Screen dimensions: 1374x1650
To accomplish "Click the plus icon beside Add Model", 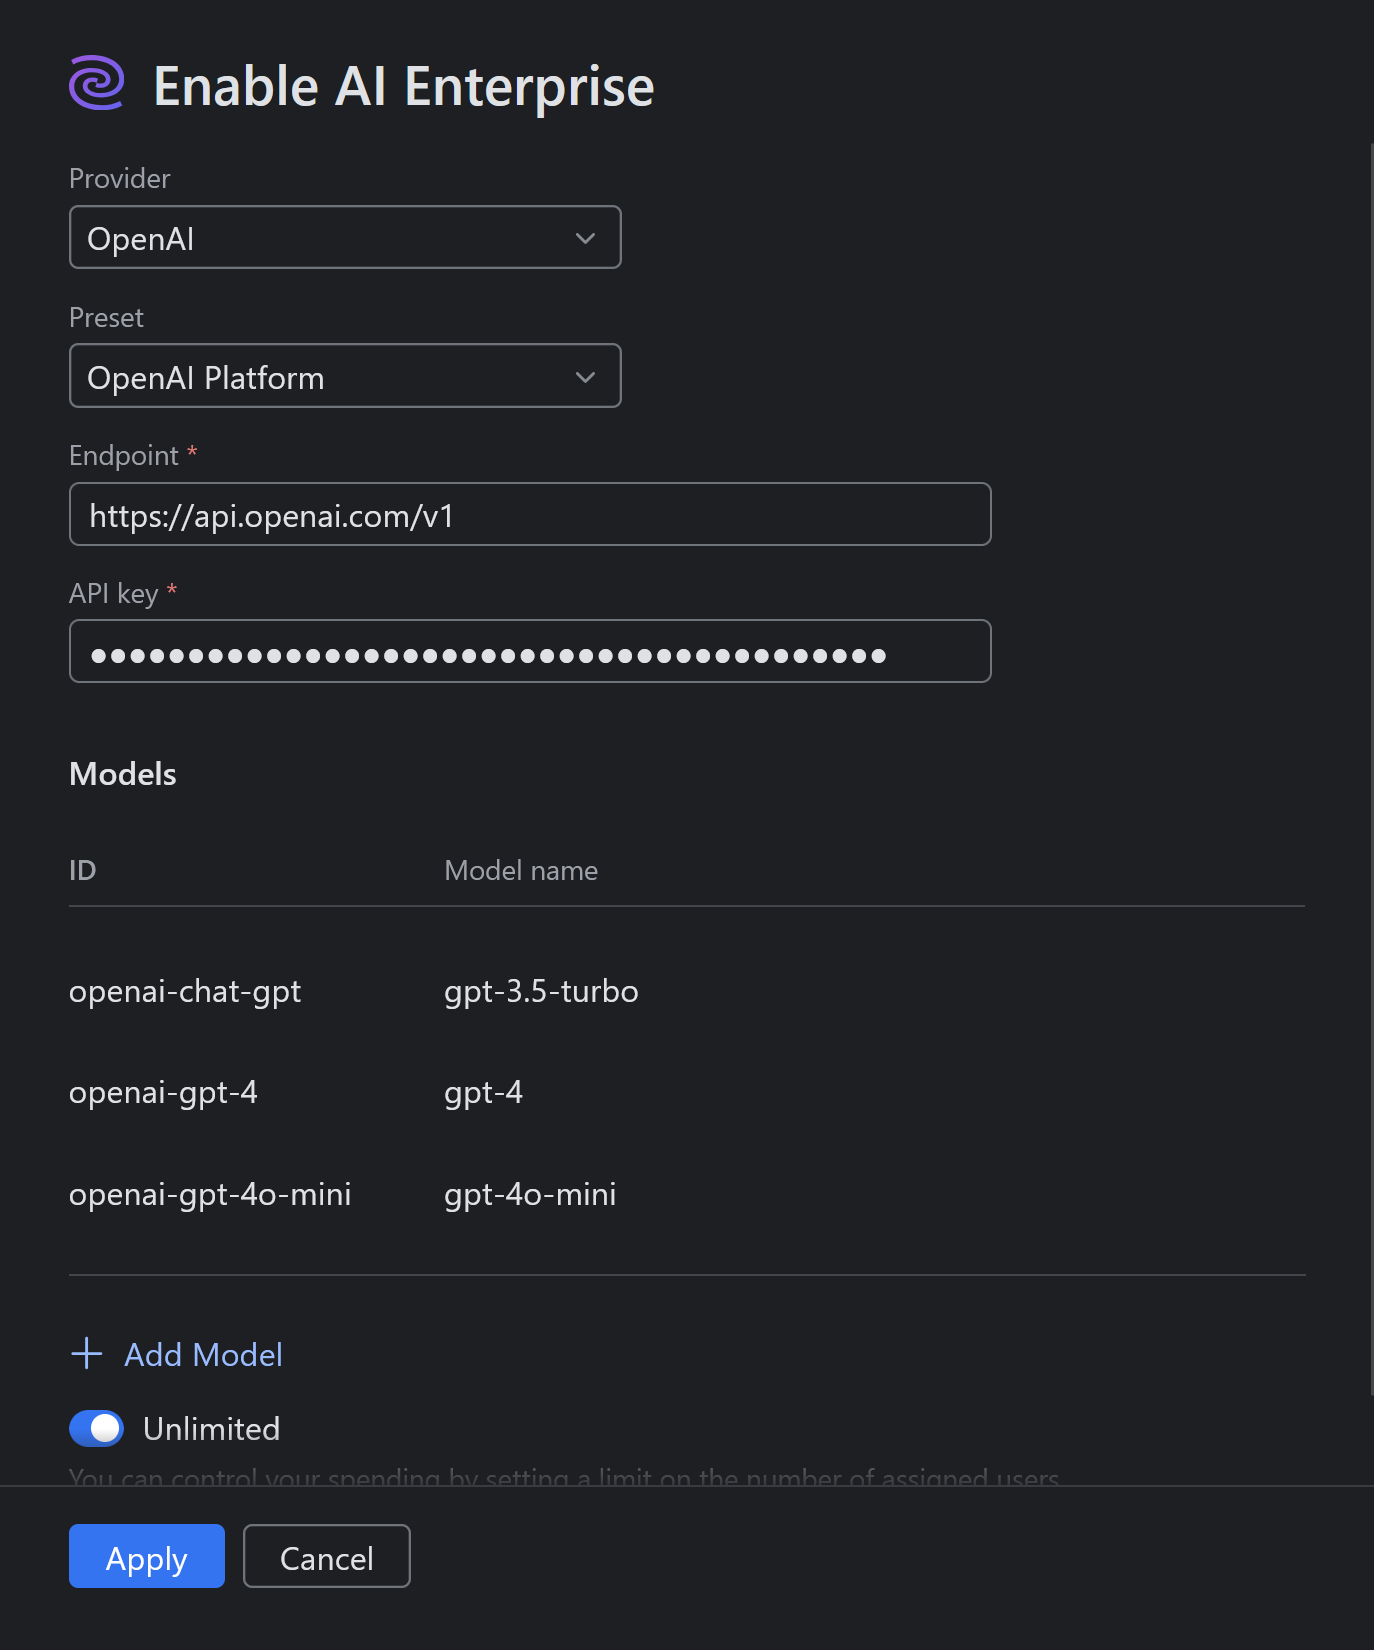I will coord(86,1354).
